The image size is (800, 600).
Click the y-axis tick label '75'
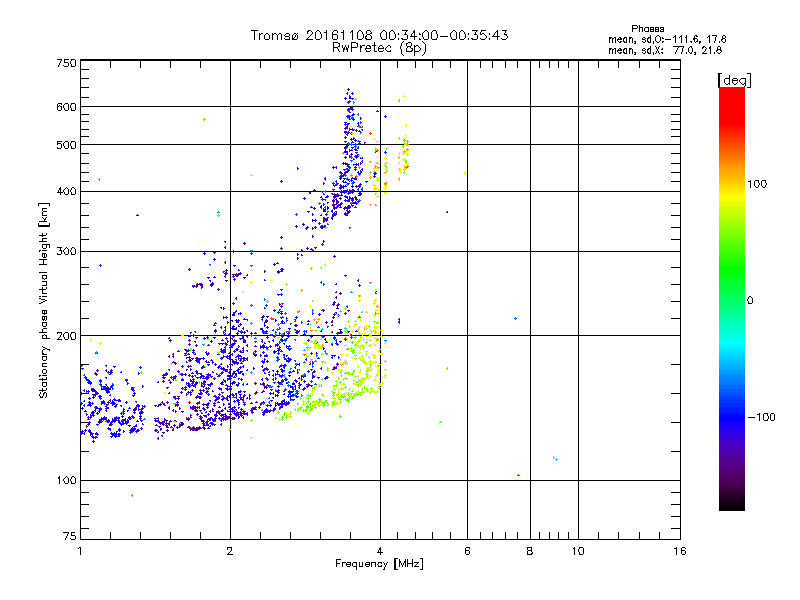(70, 536)
